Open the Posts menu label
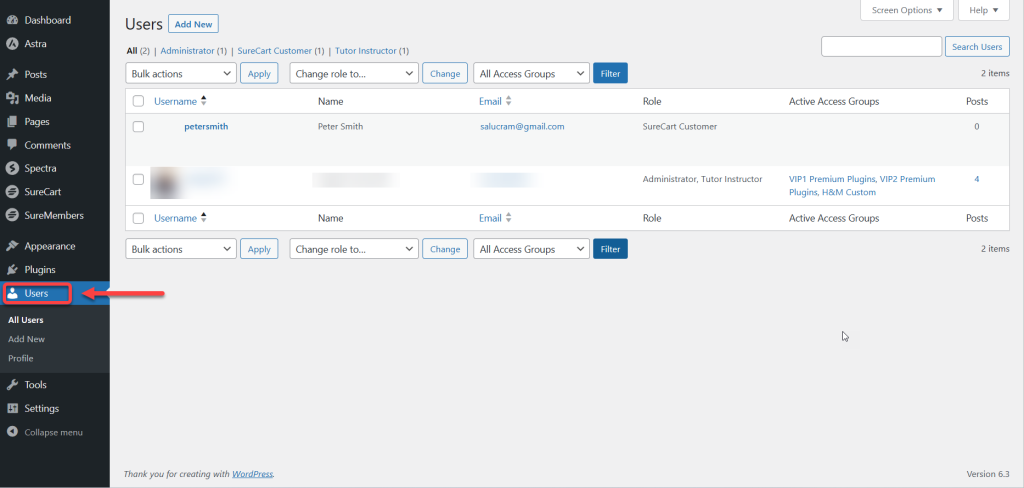 click(x=36, y=74)
